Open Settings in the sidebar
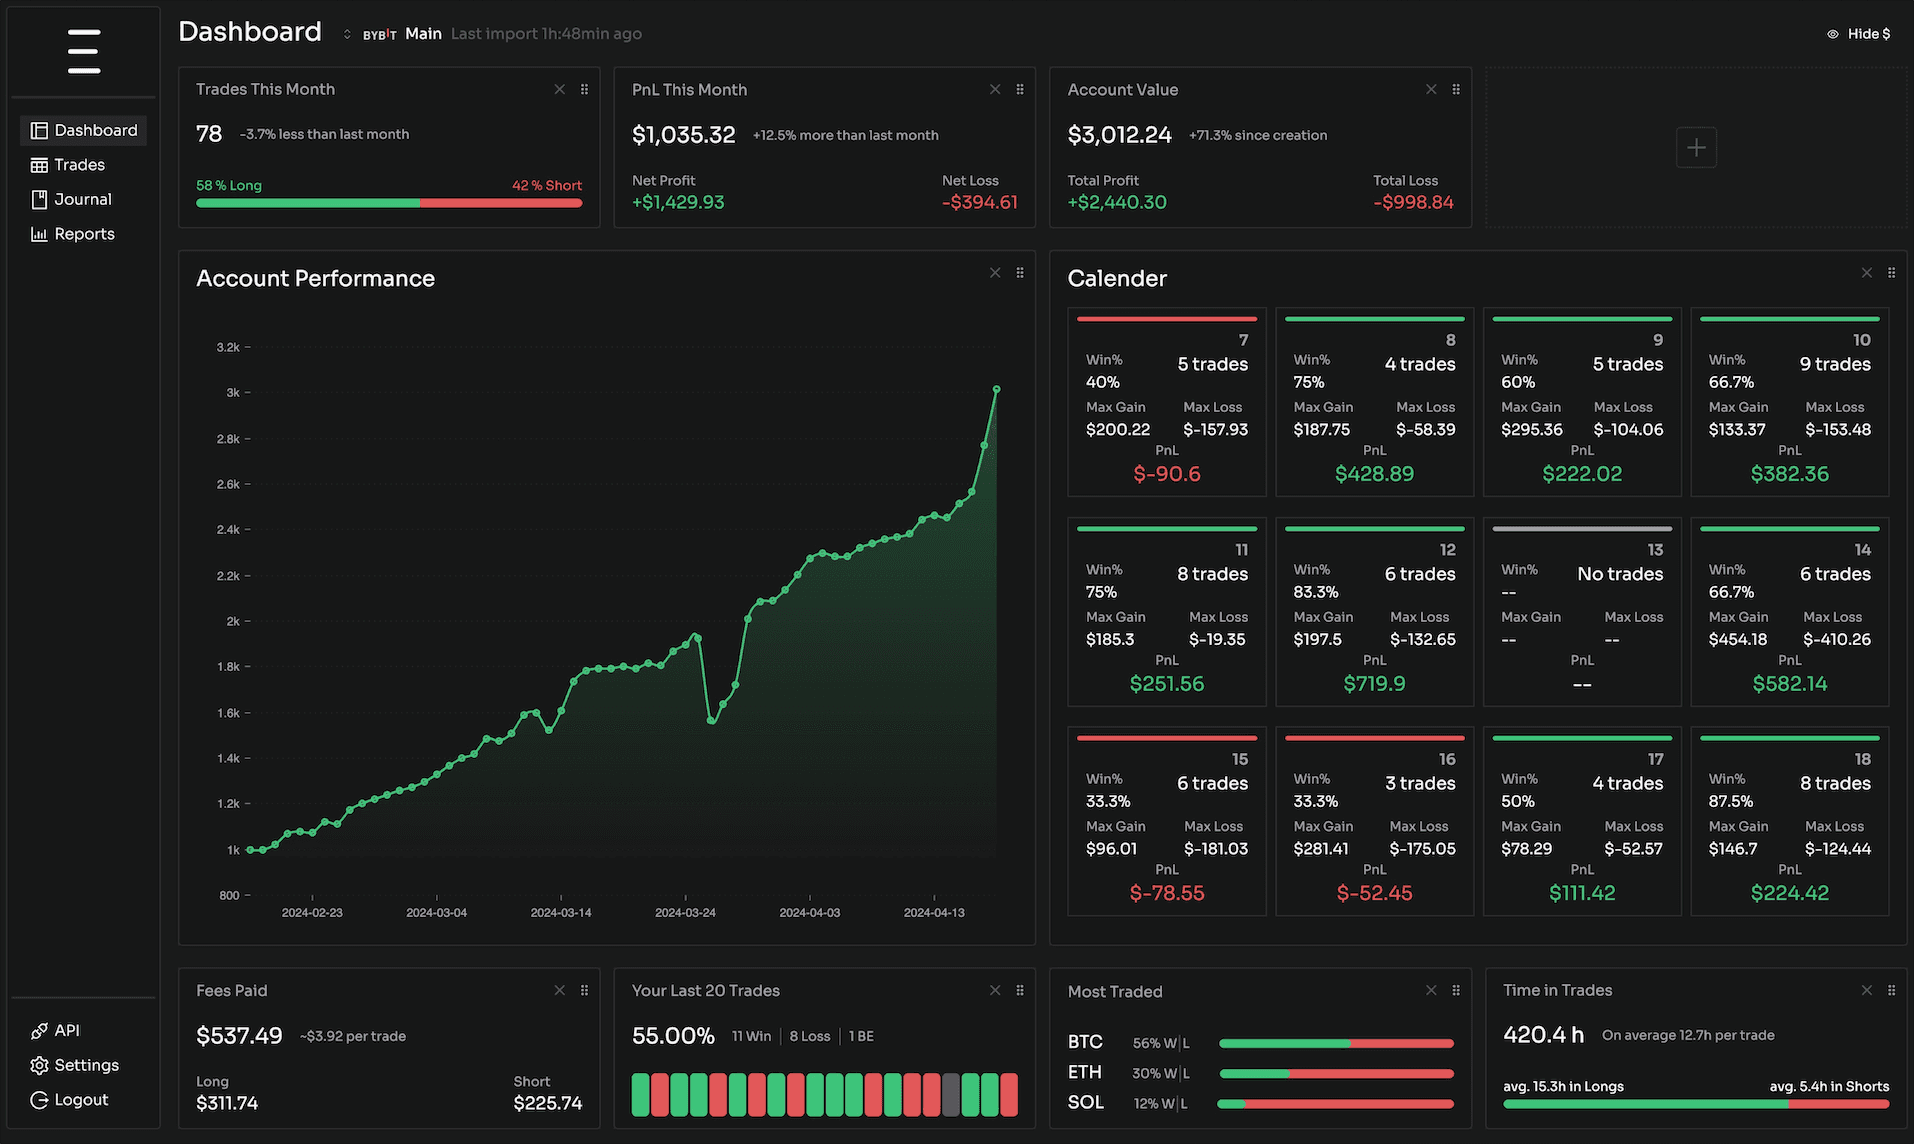1914x1144 pixels. (x=75, y=1065)
